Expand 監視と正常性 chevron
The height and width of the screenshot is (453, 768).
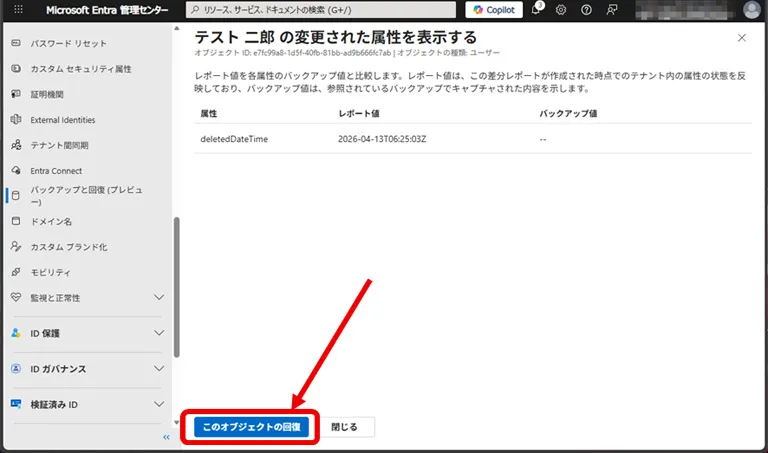click(x=159, y=297)
